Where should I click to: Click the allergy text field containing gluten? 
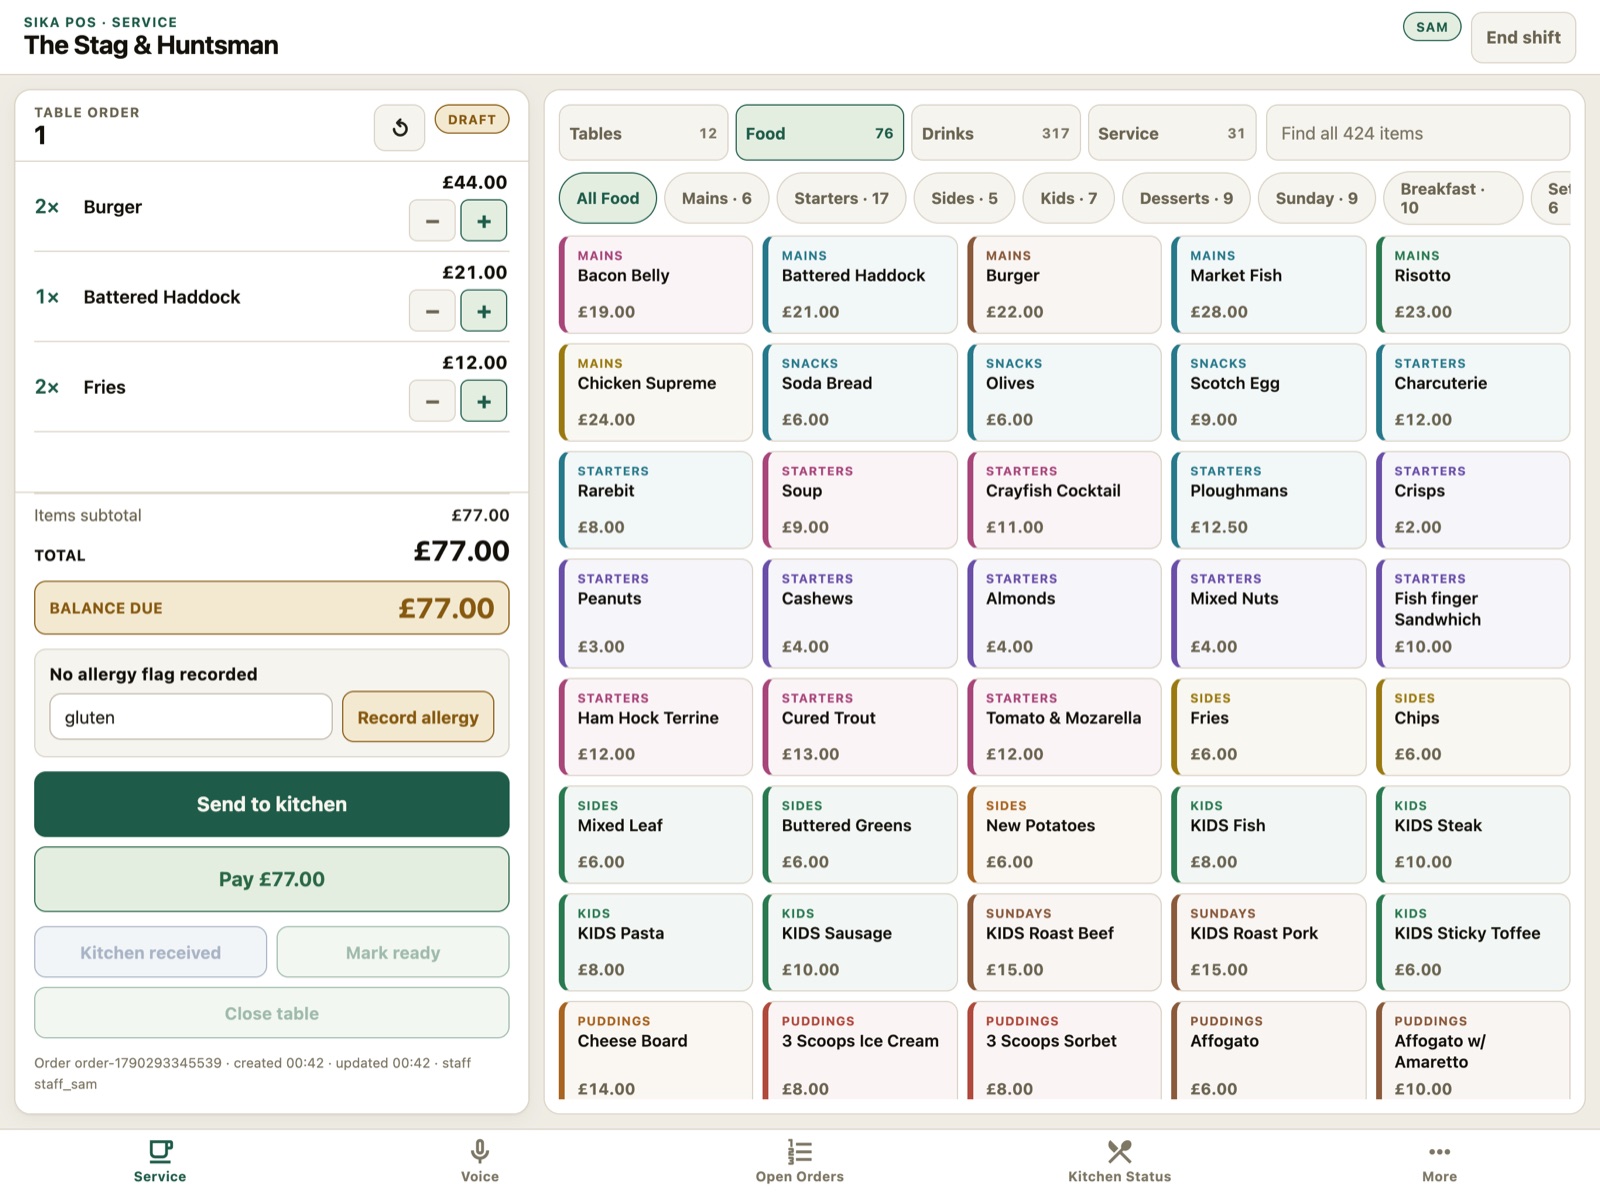[x=191, y=717]
